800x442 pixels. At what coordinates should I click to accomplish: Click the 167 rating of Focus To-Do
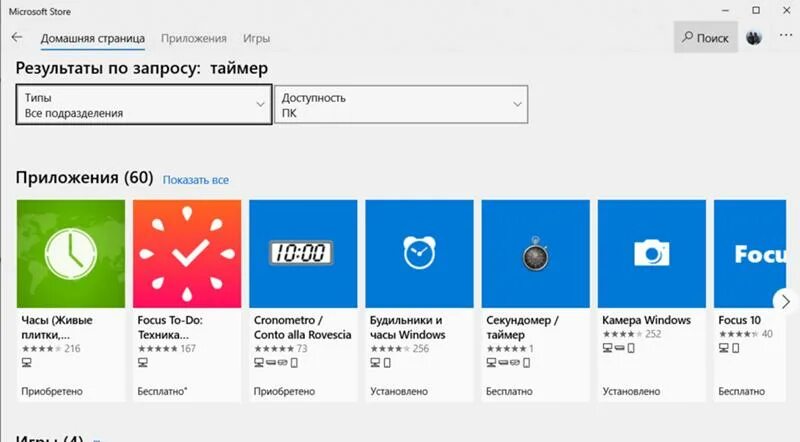point(188,349)
